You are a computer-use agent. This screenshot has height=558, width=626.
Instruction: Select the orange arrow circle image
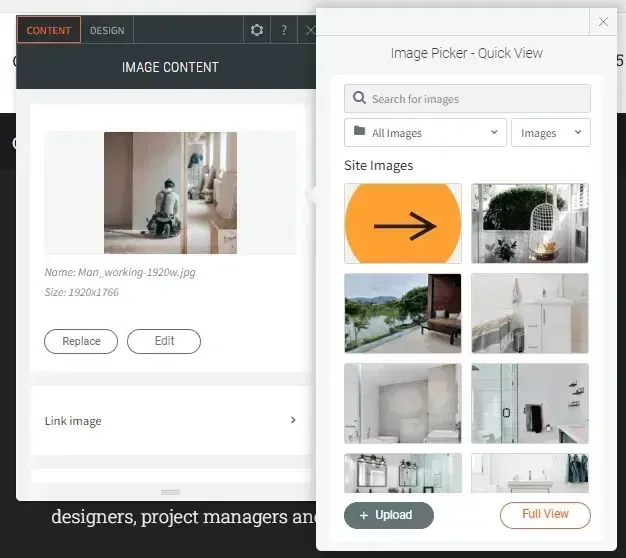pyautogui.click(x=403, y=224)
